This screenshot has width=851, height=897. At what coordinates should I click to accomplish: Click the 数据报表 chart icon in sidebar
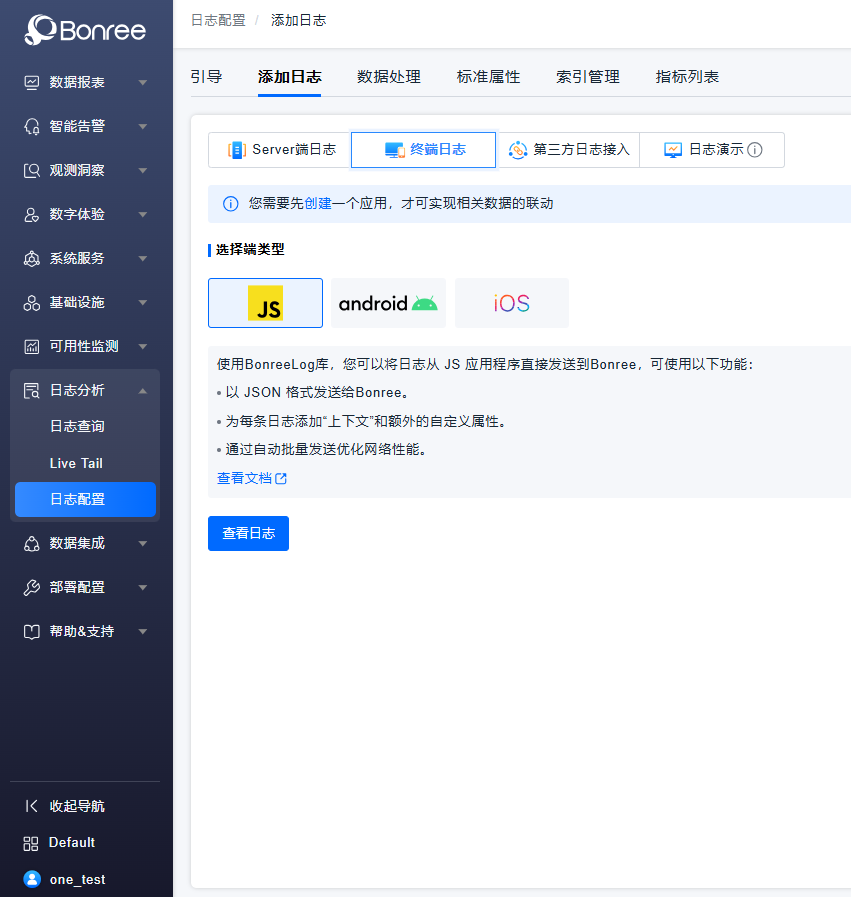(32, 82)
